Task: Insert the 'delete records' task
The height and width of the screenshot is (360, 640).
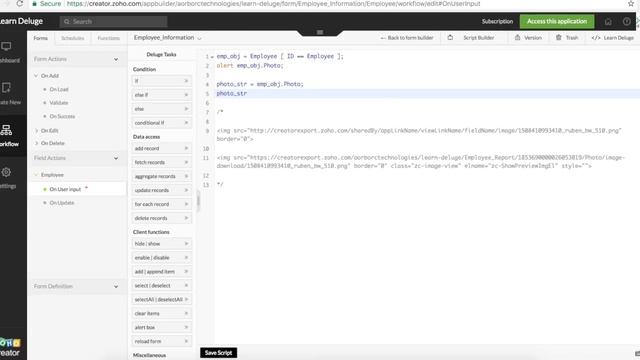Action: tap(162, 218)
